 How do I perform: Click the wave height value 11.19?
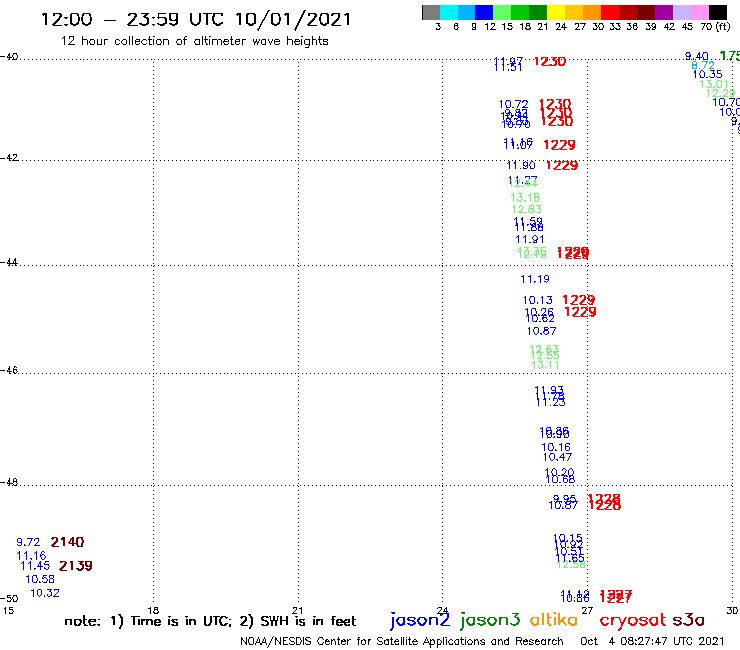pyautogui.click(x=535, y=279)
